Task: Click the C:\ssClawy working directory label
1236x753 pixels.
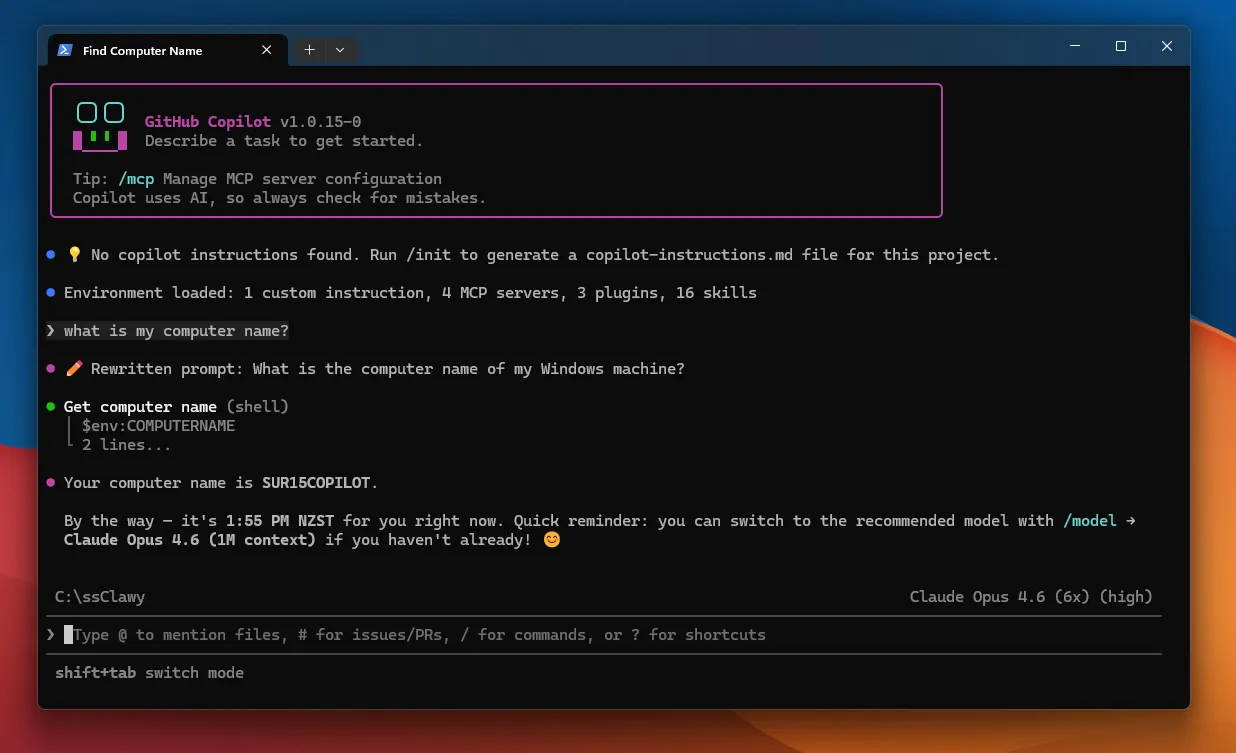Action: coord(100,597)
